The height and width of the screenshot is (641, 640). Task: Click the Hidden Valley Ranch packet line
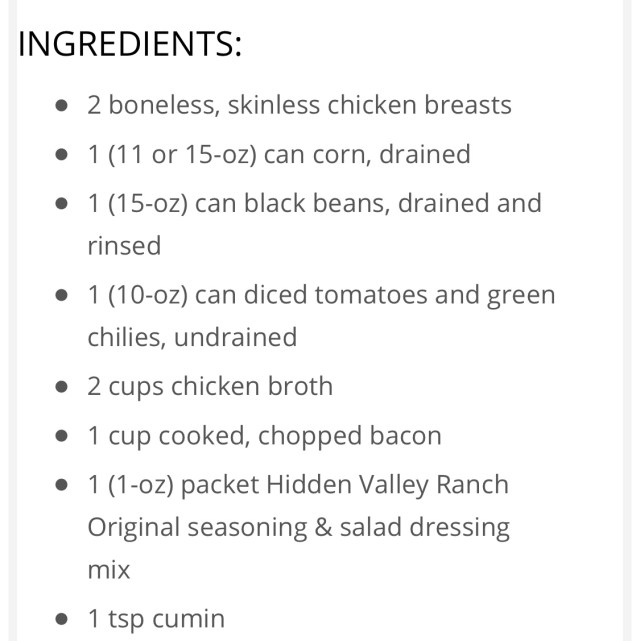[298, 485]
